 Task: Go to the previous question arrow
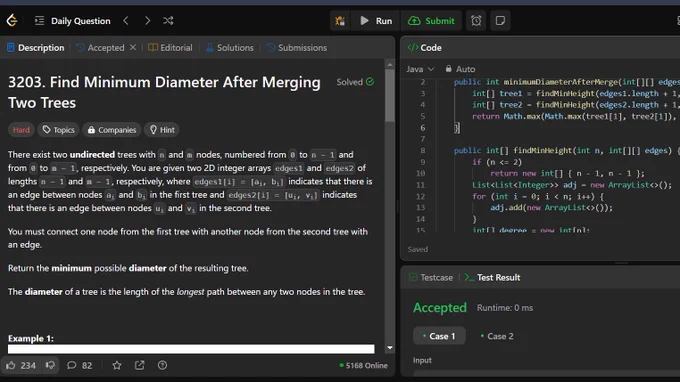(x=126, y=20)
